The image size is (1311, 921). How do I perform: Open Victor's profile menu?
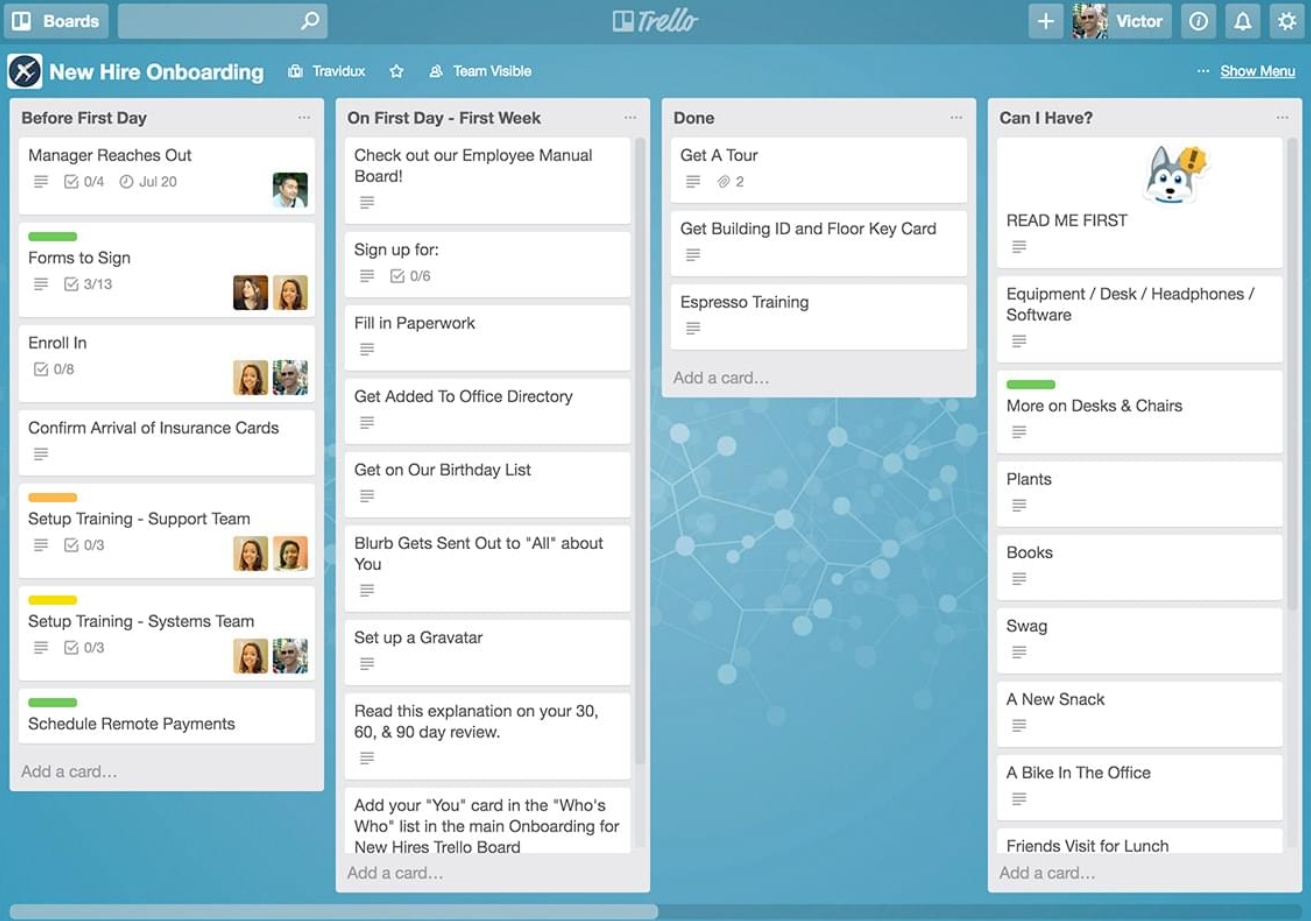[x=1121, y=21]
